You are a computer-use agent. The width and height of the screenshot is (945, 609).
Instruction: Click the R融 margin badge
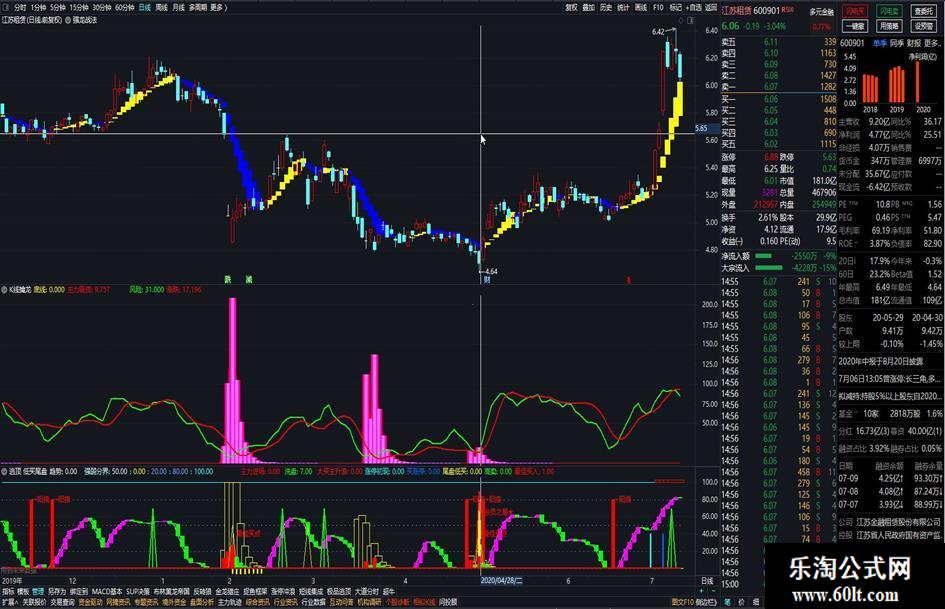coord(787,10)
